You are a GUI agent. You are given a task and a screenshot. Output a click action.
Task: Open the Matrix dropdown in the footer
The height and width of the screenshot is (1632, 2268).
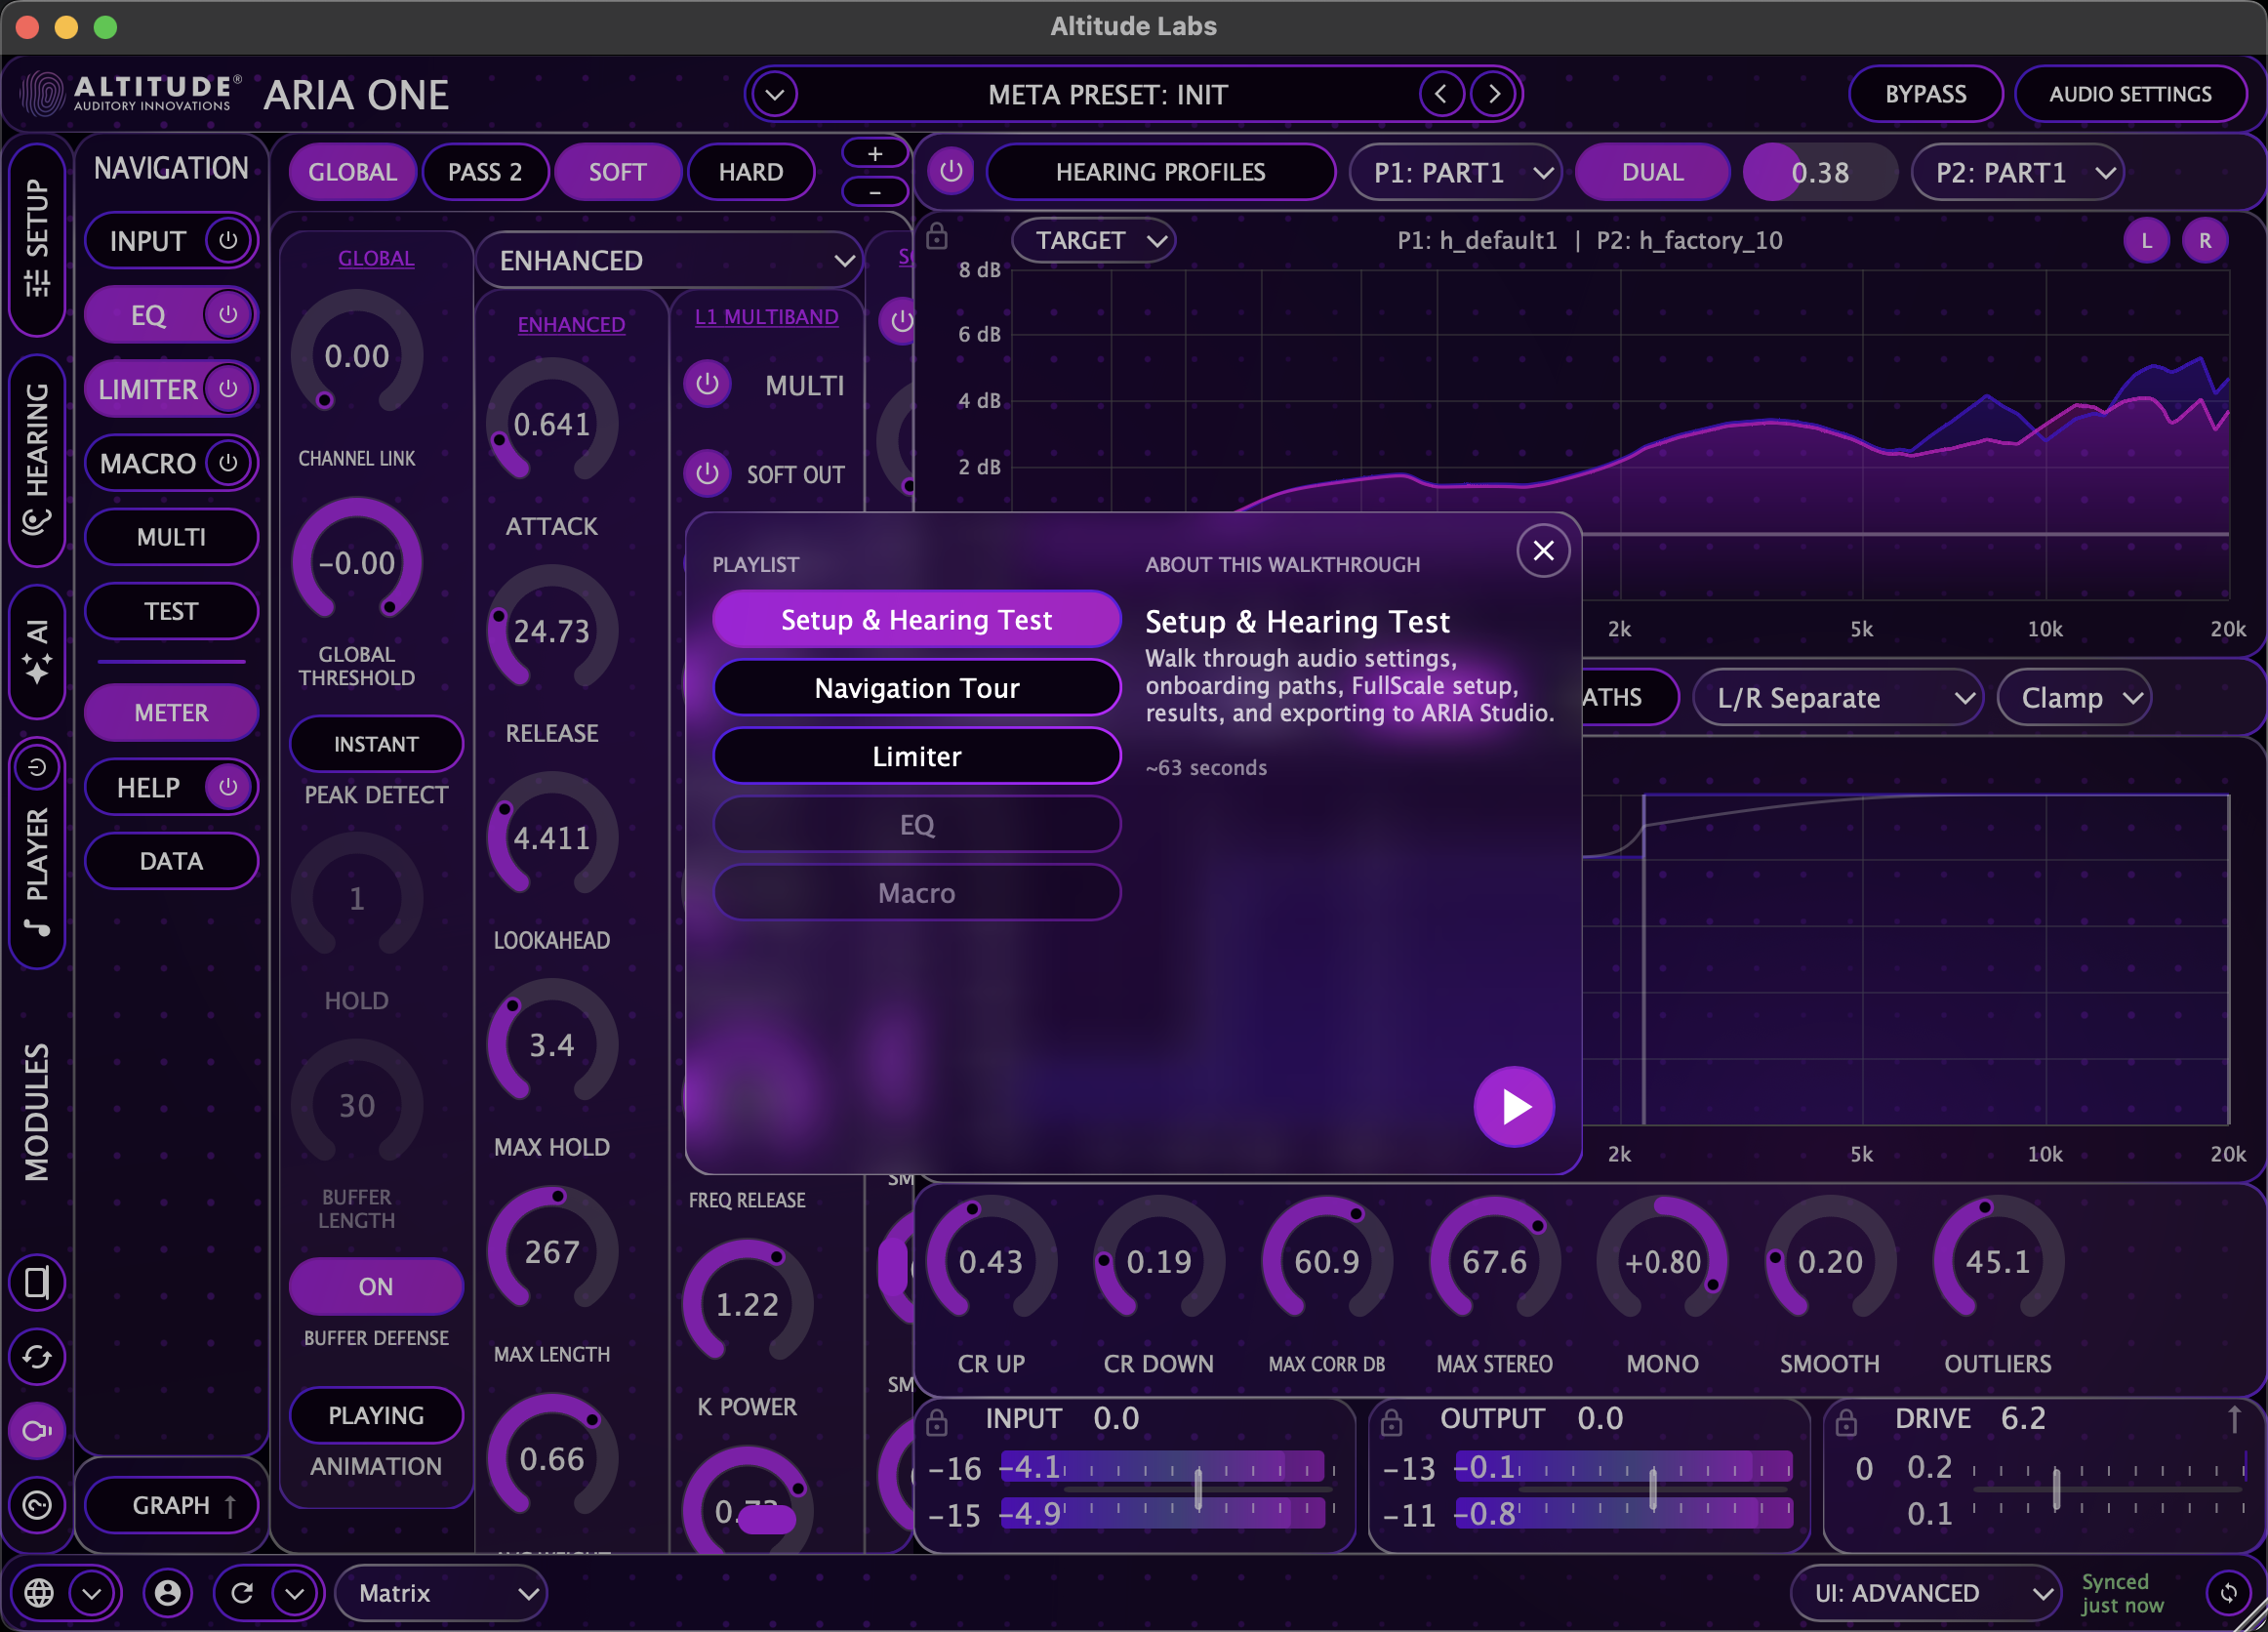(440, 1593)
